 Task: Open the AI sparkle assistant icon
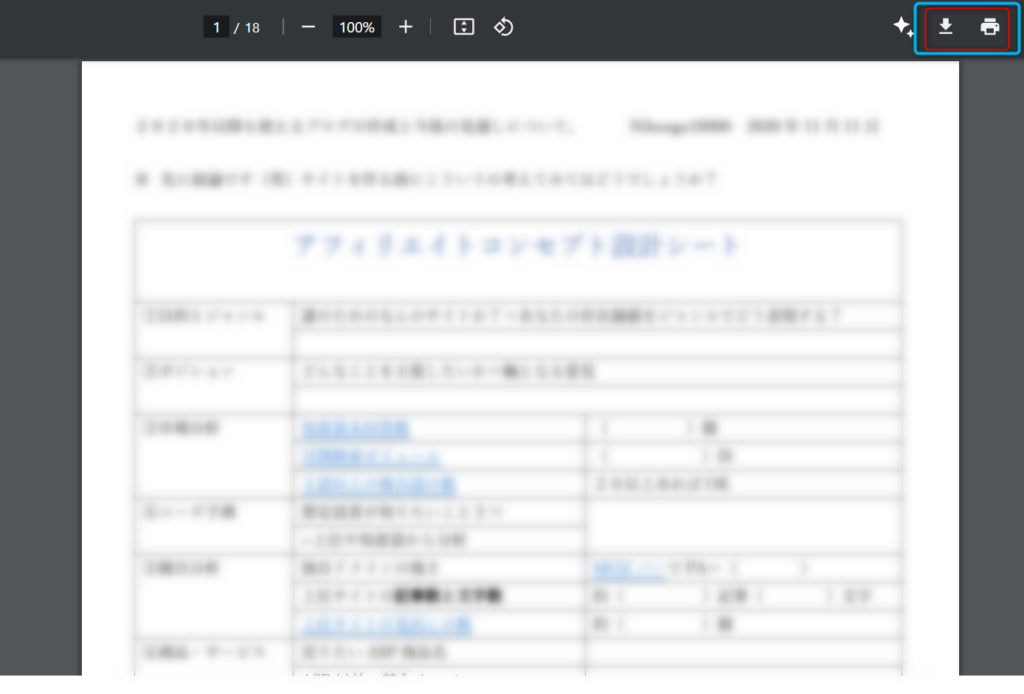tap(903, 27)
